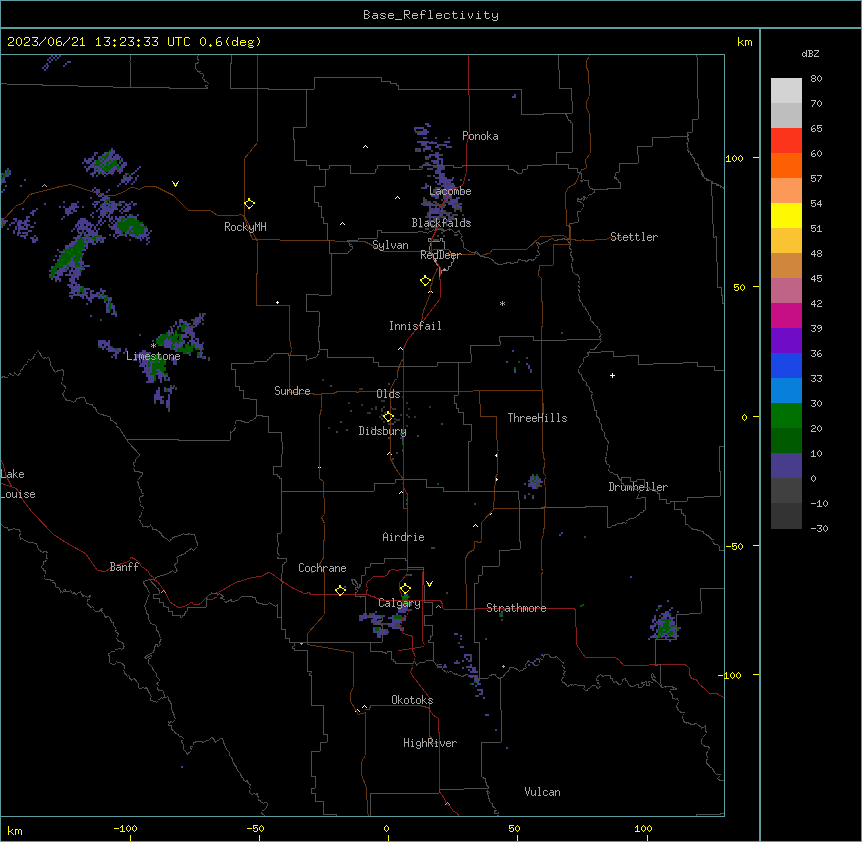Select the tan 45-48 dBZ legend swatch
Screen dimensions: 862x842
[786, 265]
